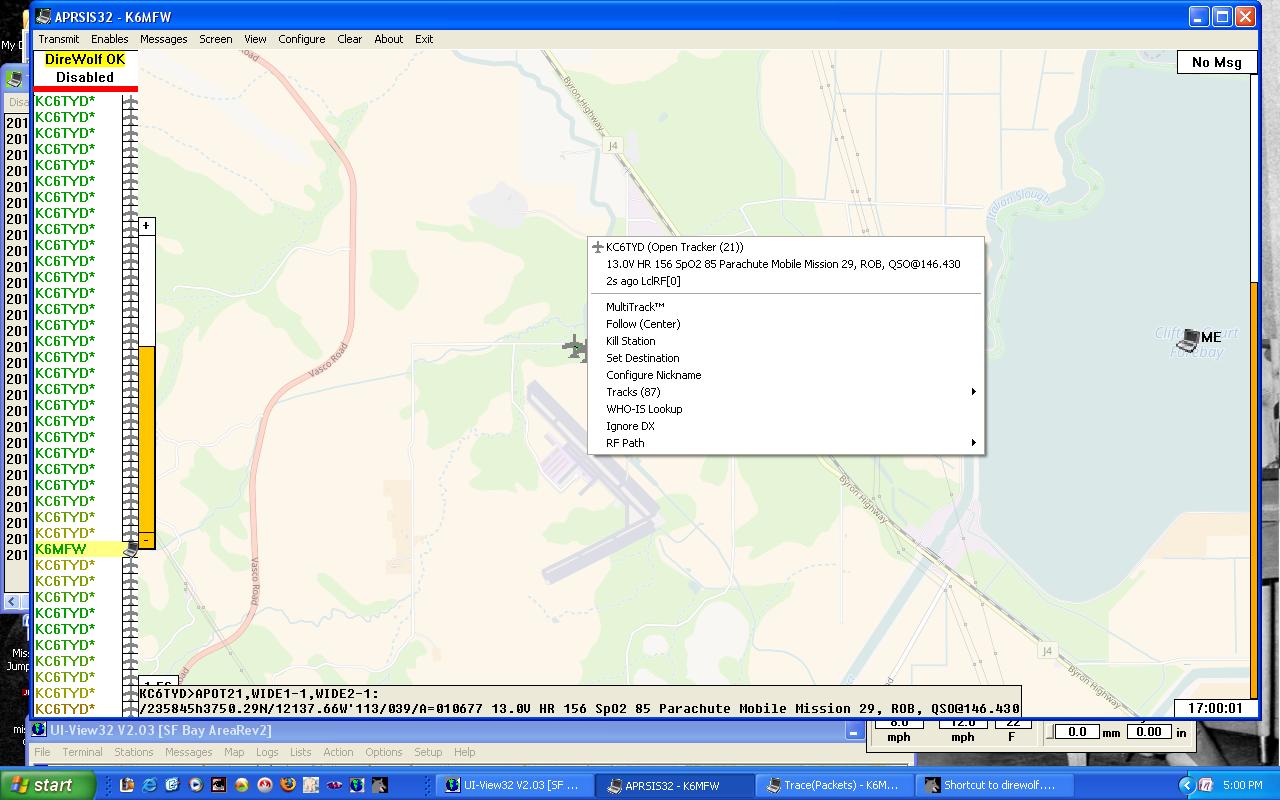Select the highlighted K6MFW station entry
Image resolution: width=1280 pixels, height=800 pixels.
62,549
